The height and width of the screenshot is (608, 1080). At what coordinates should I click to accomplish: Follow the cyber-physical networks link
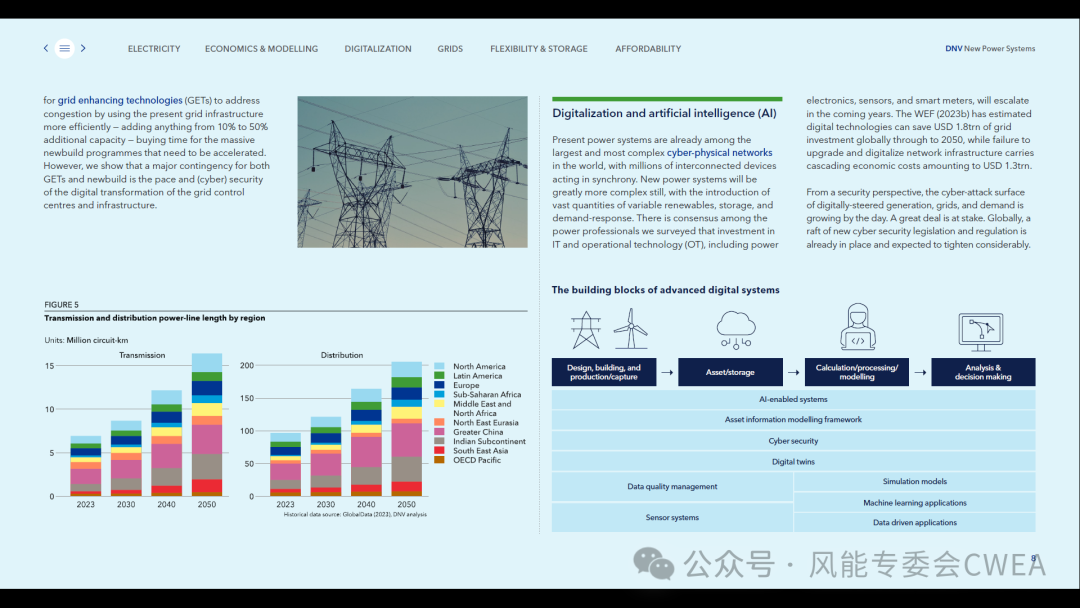pos(719,153)
